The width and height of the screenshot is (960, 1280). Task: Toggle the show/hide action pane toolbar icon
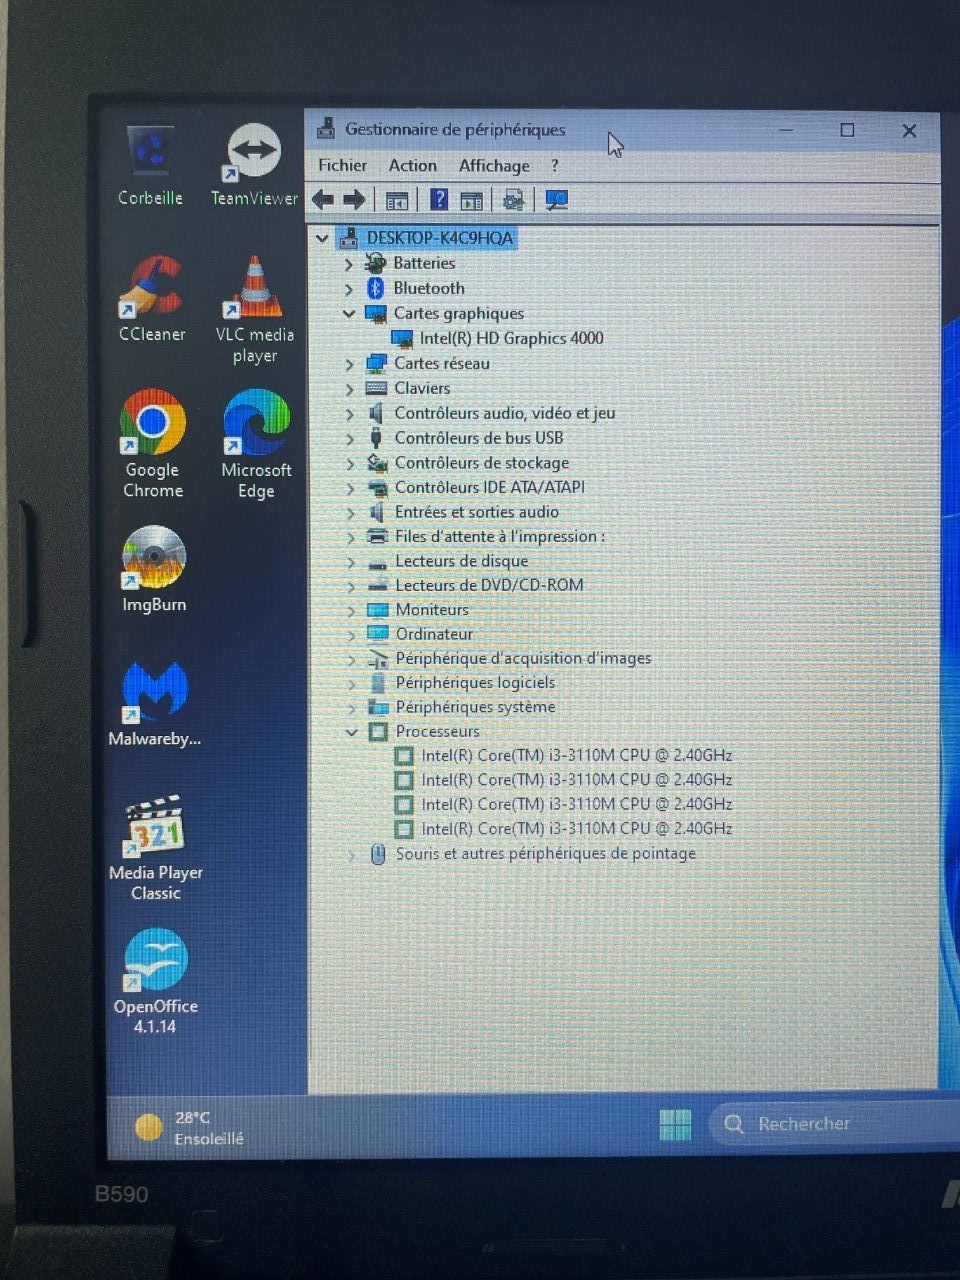tap(471, 200)
